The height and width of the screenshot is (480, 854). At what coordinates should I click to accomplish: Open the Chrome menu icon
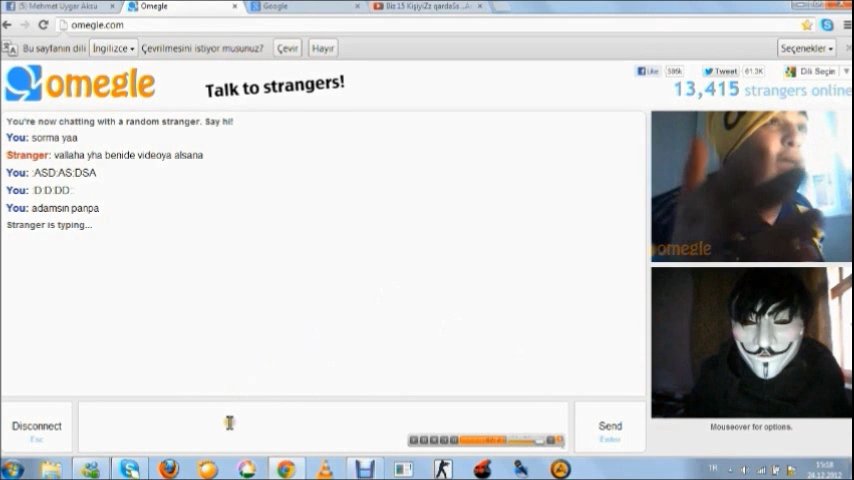coord(848,25)
